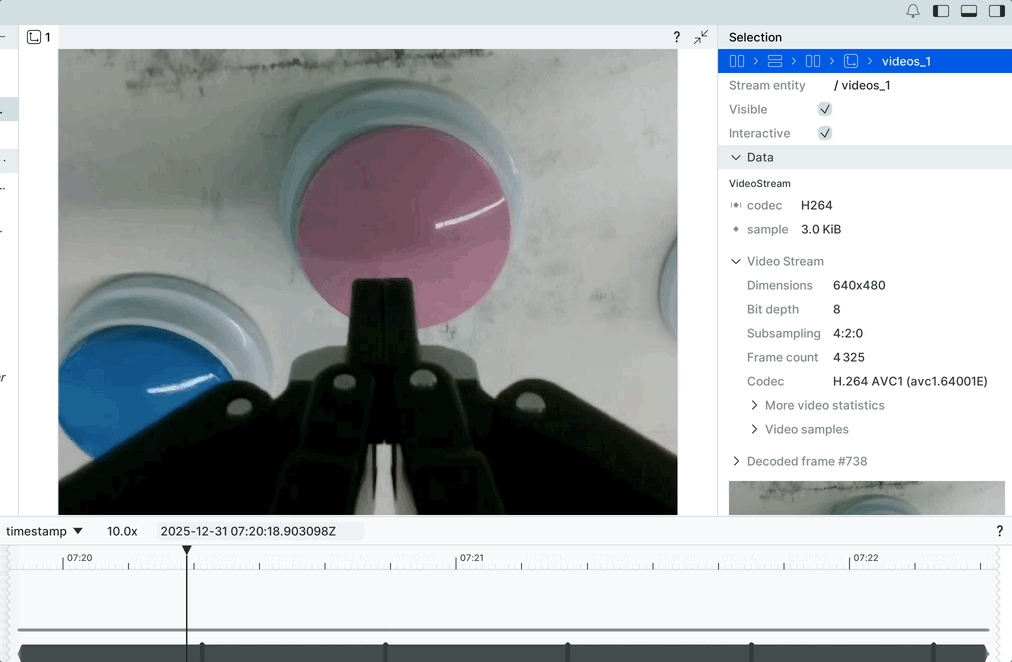Viewport: 1012px width, 662px height.
Task: Uncheck the Visible checkbox
Action: pyautogui.click(x=825, y=109)
